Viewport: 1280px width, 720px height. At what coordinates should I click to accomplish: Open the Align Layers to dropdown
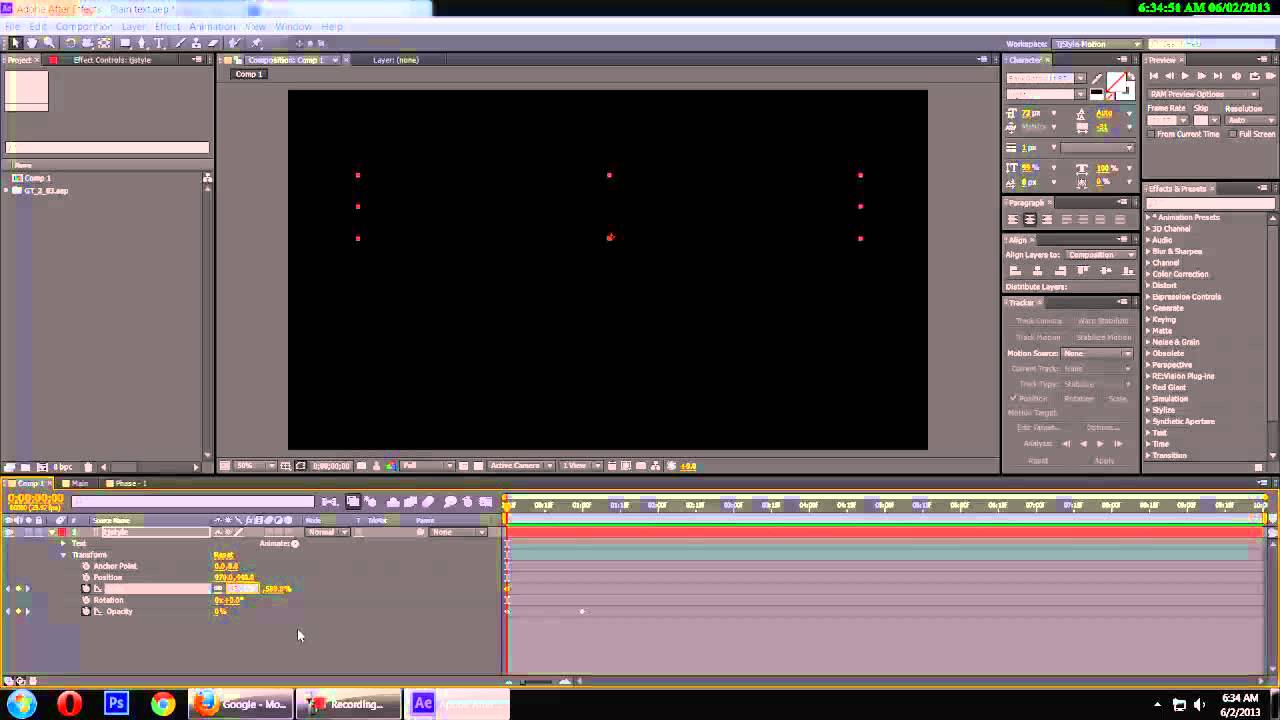tap(1099, 255)
